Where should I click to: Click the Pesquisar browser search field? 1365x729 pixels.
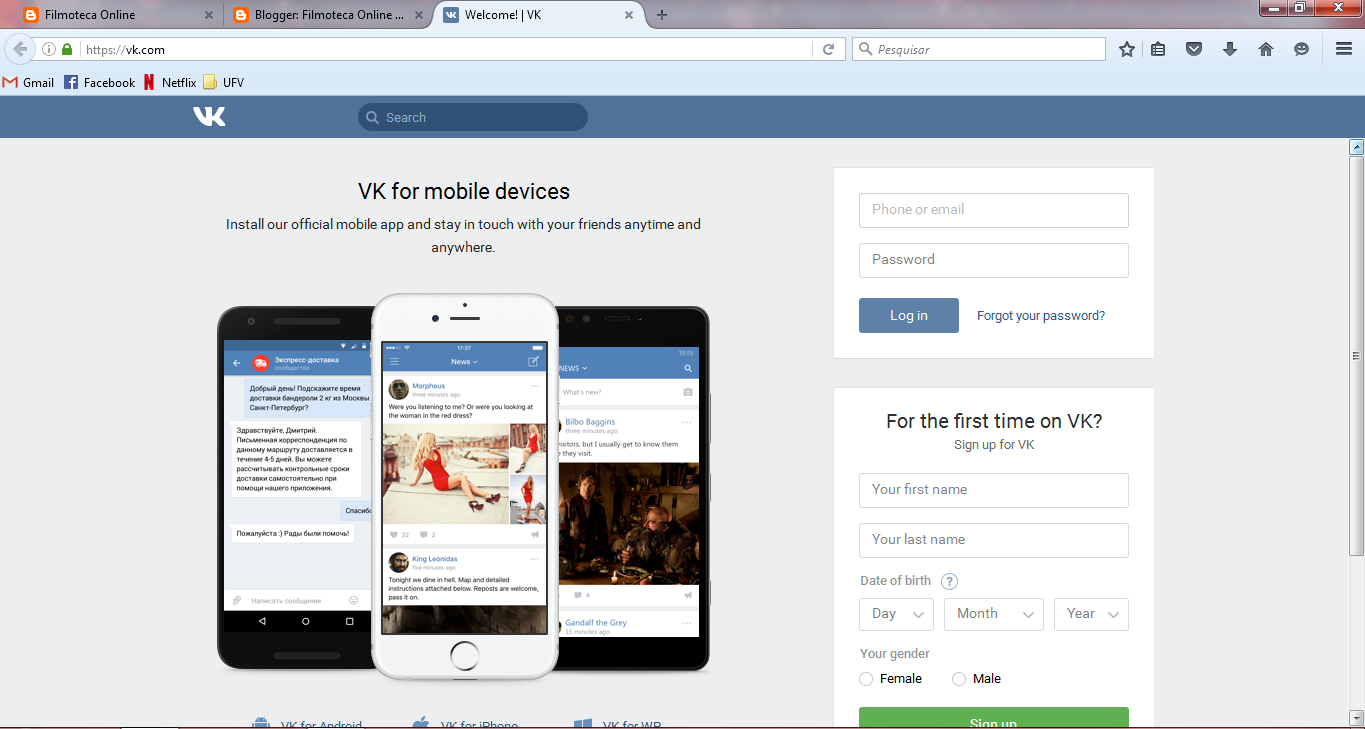tap(979, 49)
